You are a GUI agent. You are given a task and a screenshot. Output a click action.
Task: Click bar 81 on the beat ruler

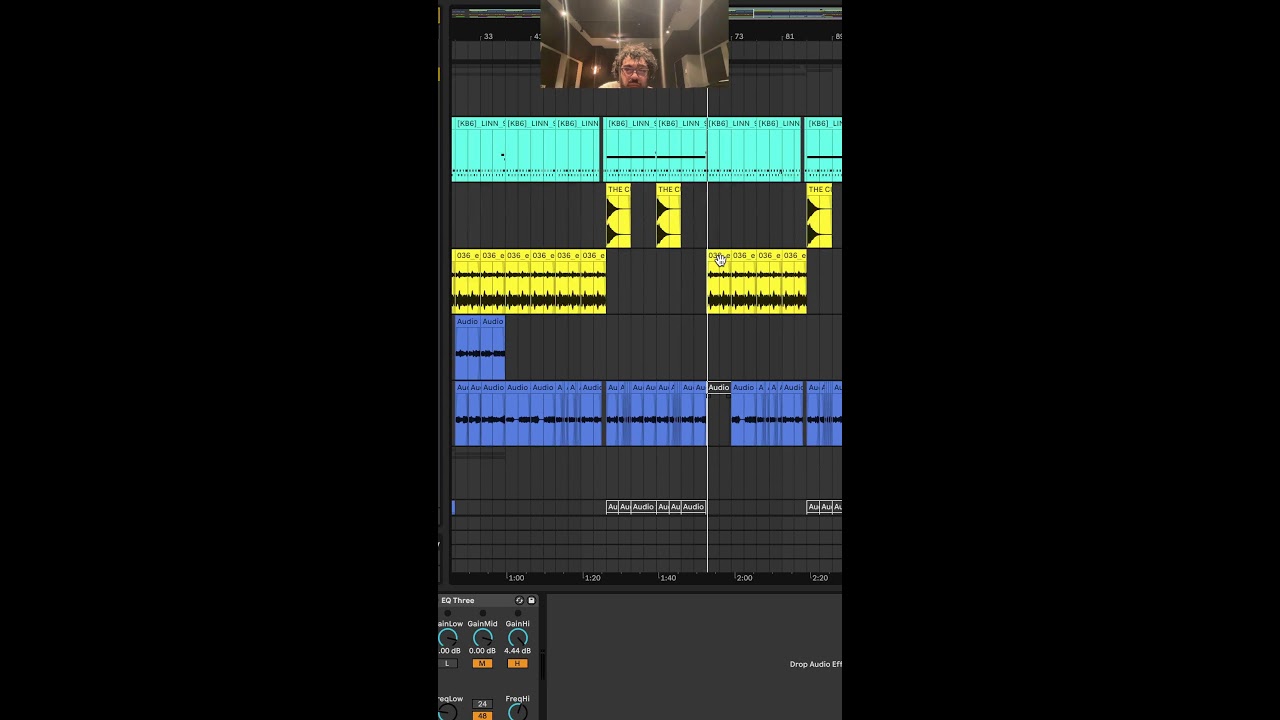789,36
